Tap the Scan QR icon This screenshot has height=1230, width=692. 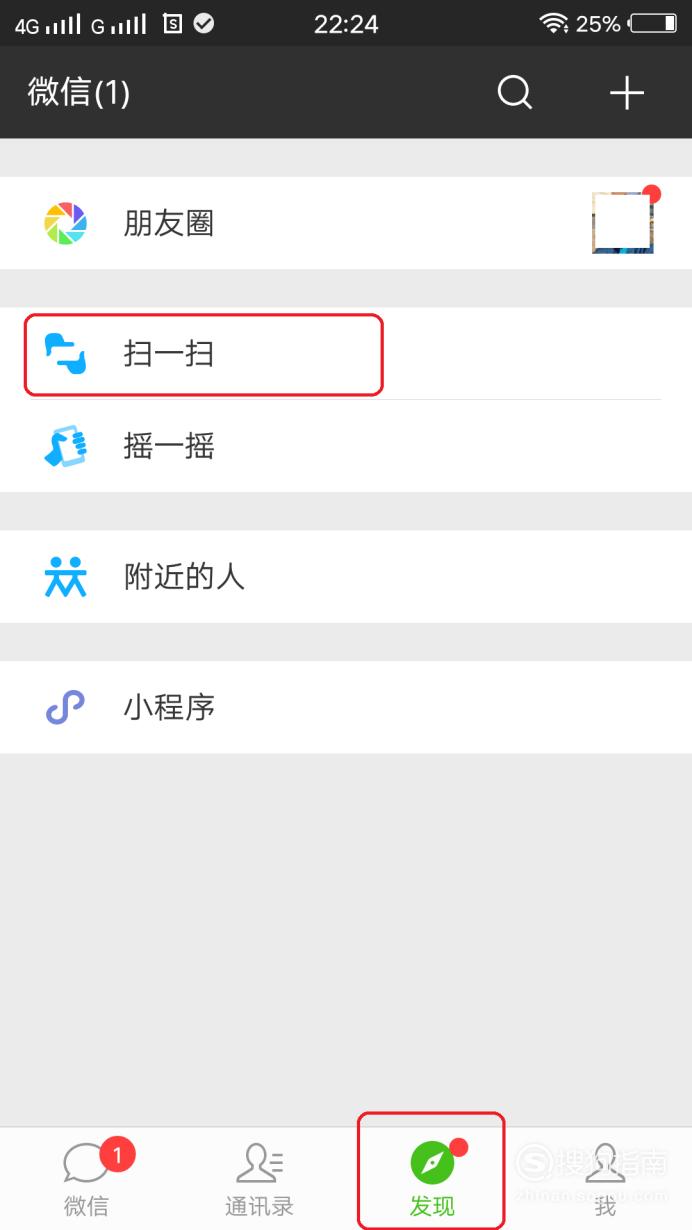click(x=66, y=354)
